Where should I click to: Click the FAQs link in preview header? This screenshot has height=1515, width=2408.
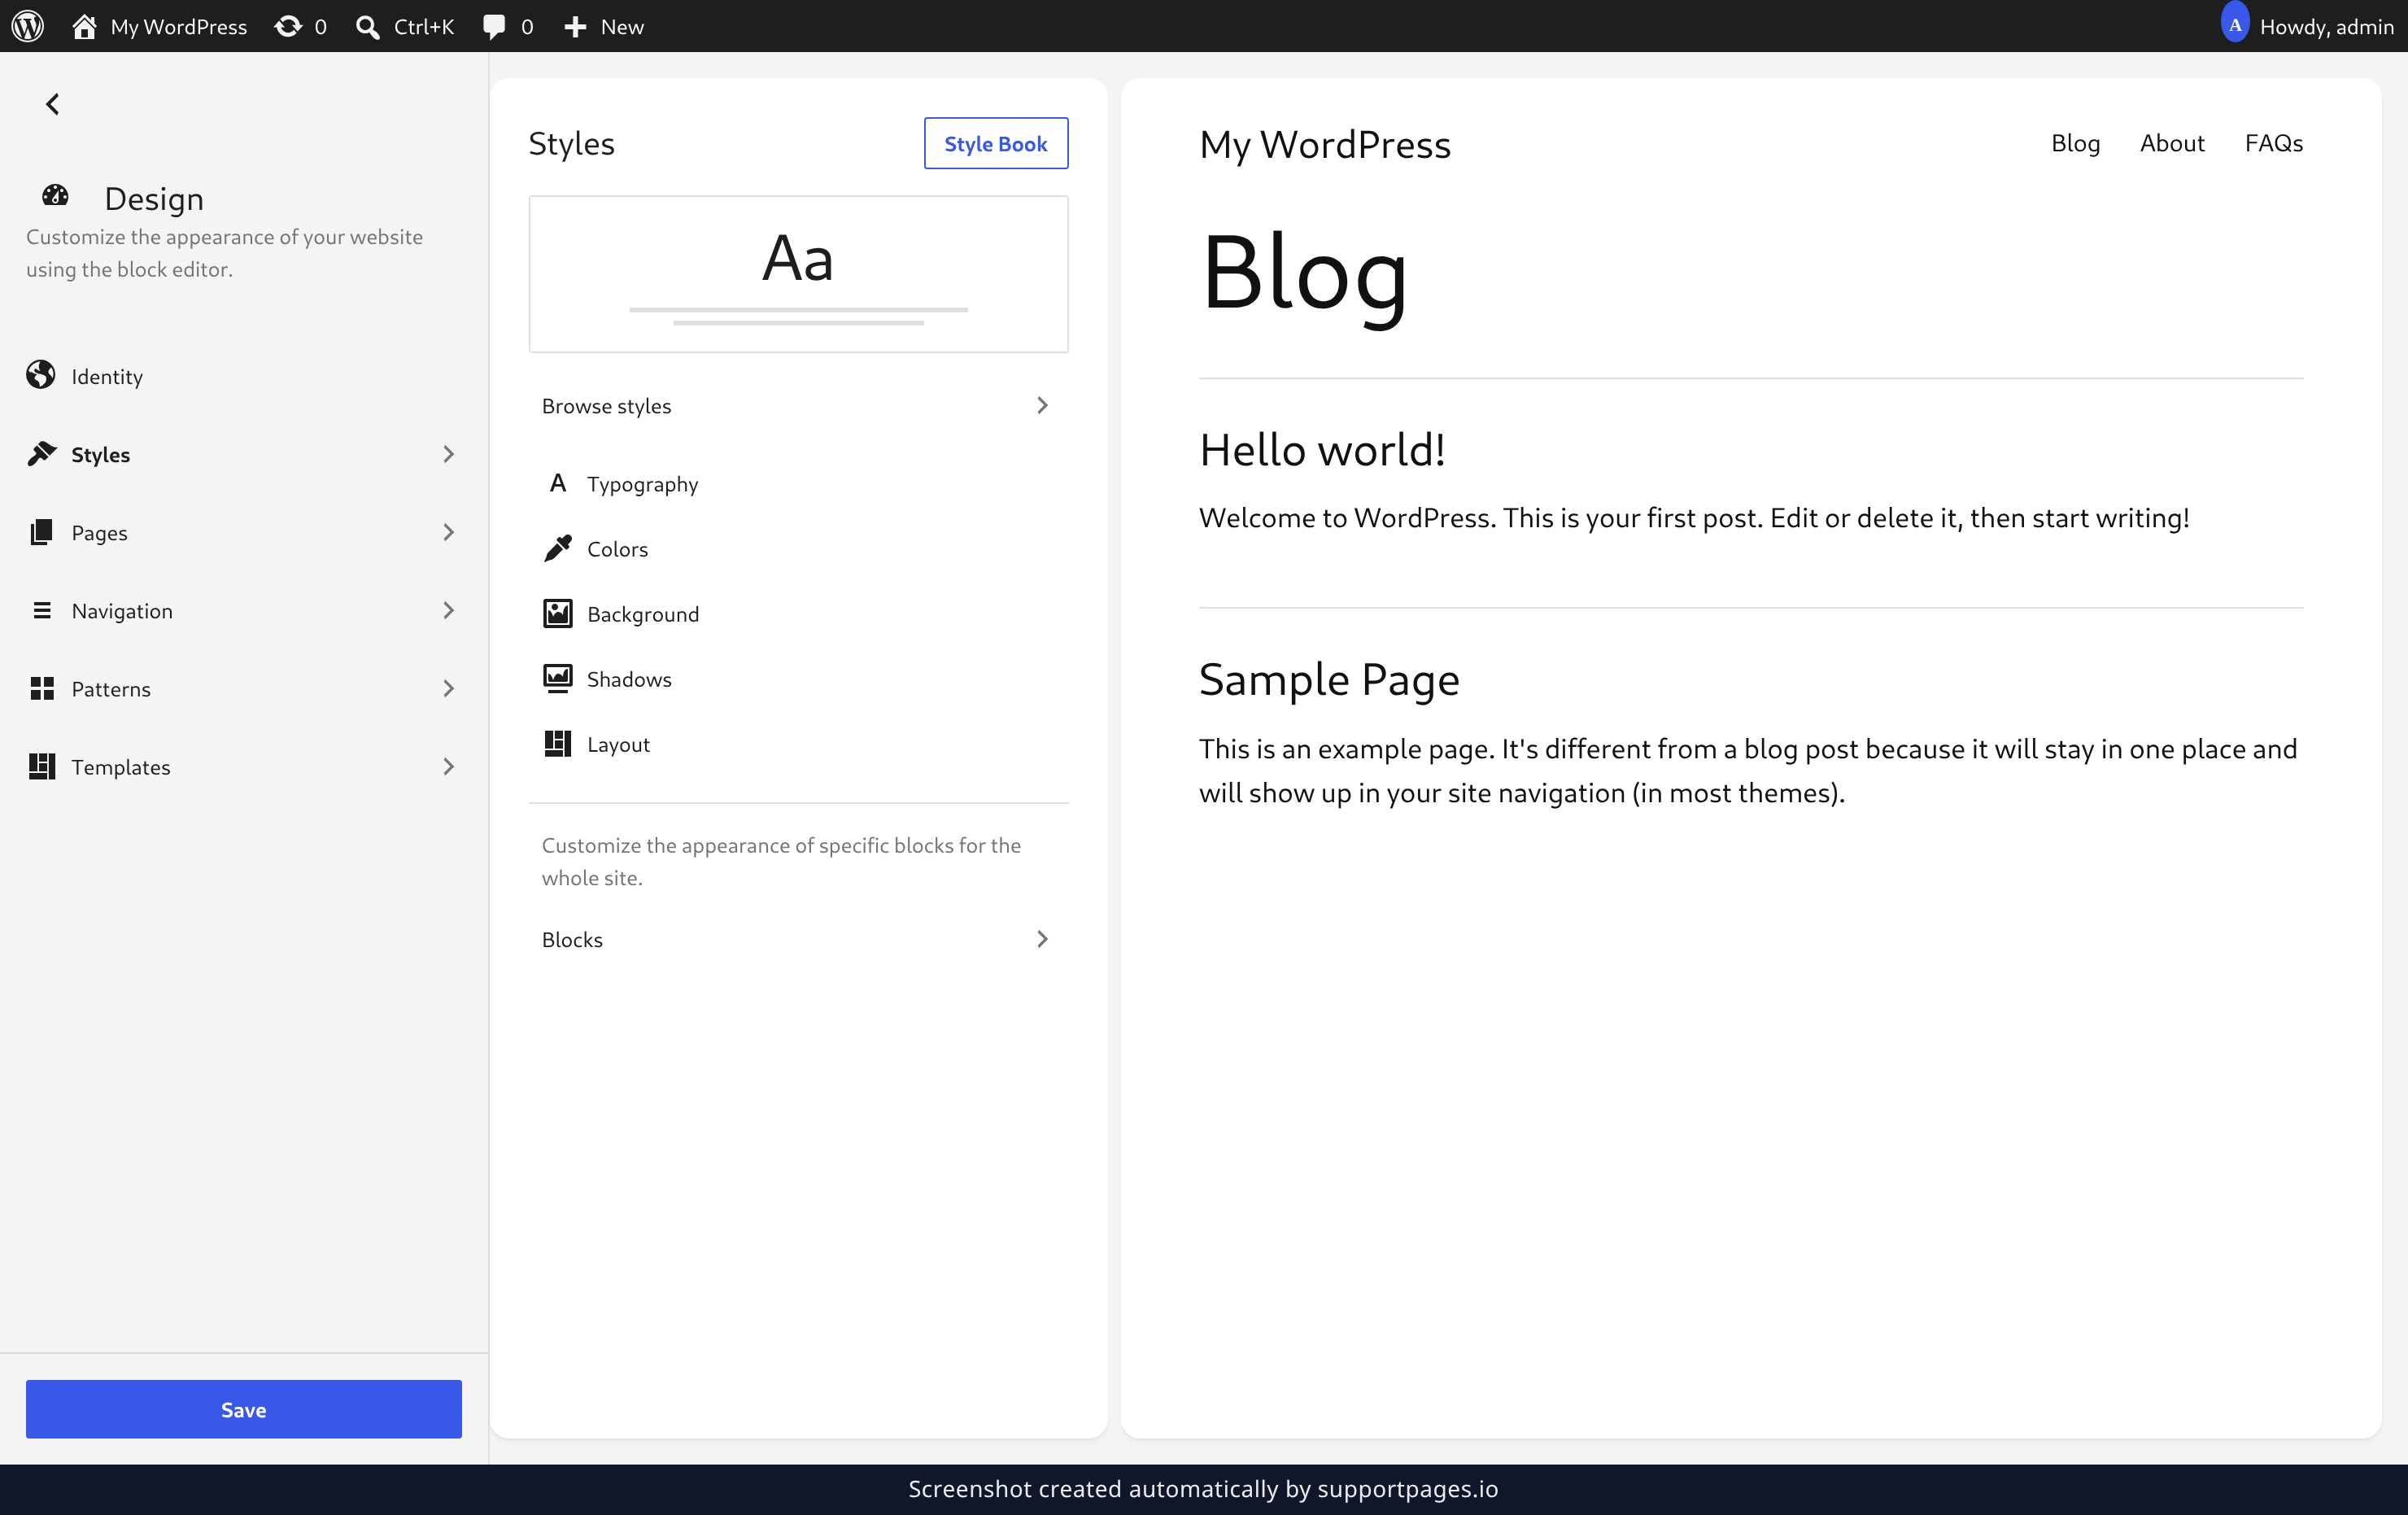(2273, 143)
